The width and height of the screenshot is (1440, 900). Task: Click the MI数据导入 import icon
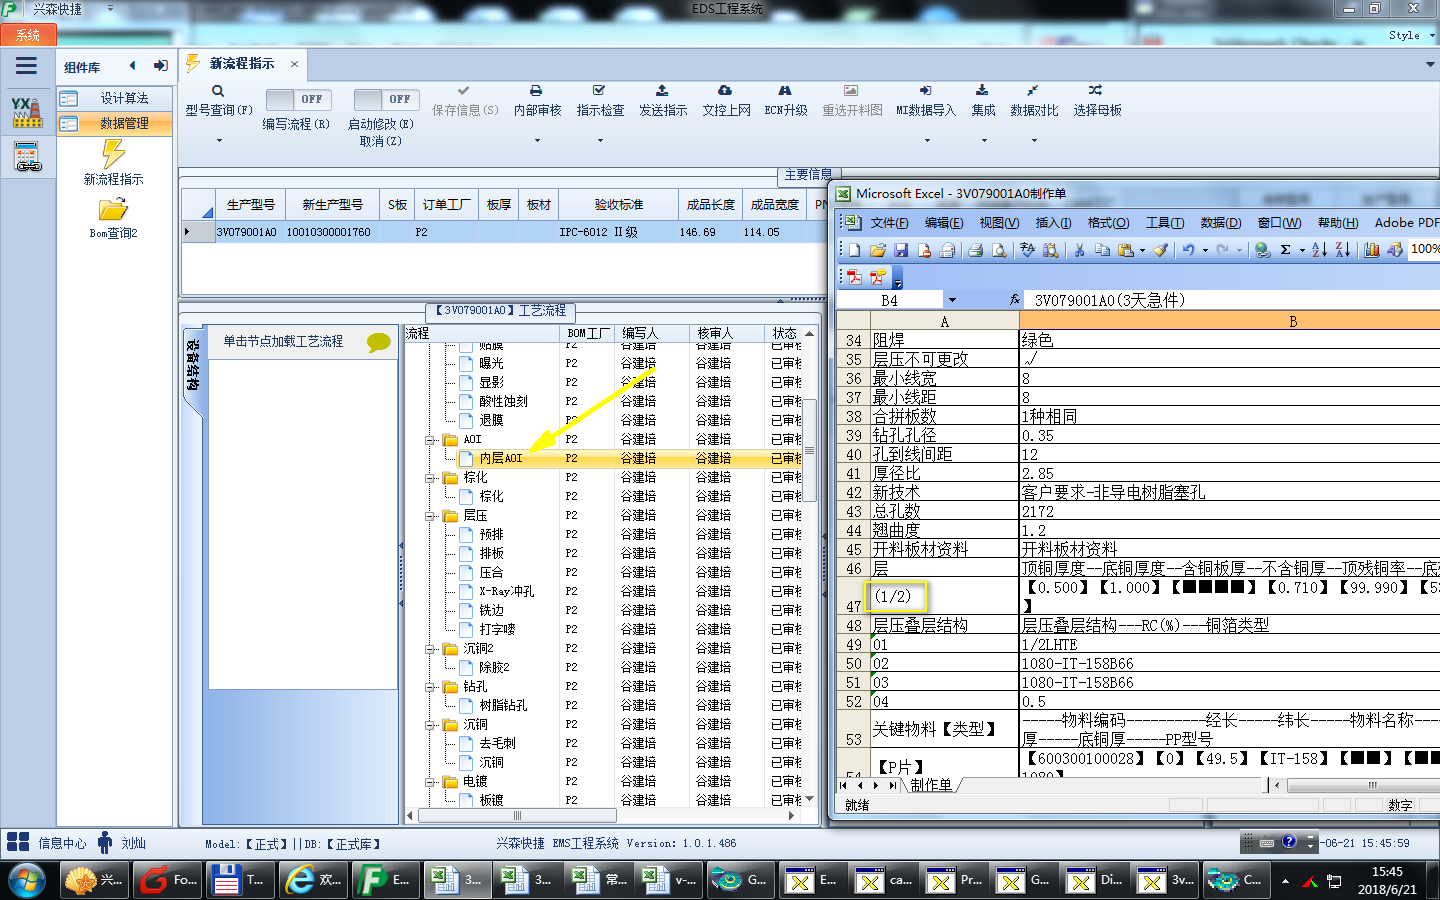click(926, 90)
